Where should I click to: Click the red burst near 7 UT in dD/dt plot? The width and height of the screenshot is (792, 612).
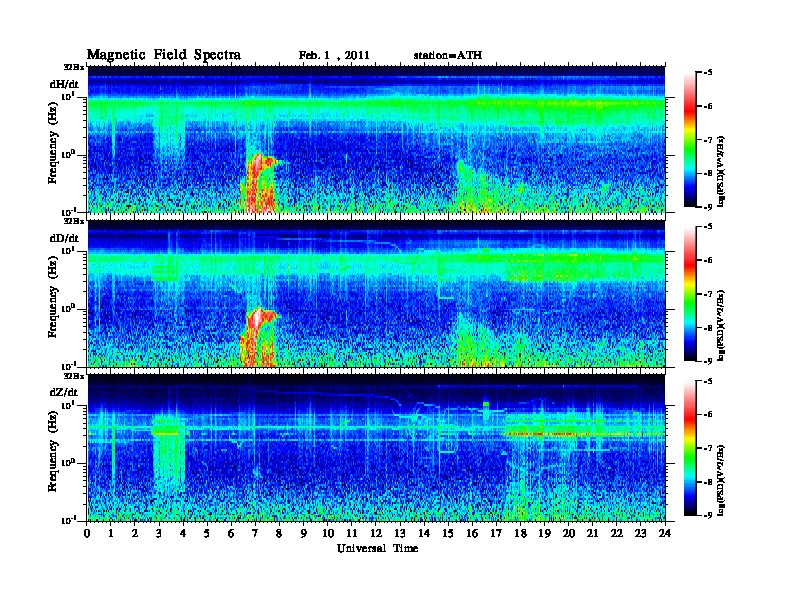click(259, 337)
